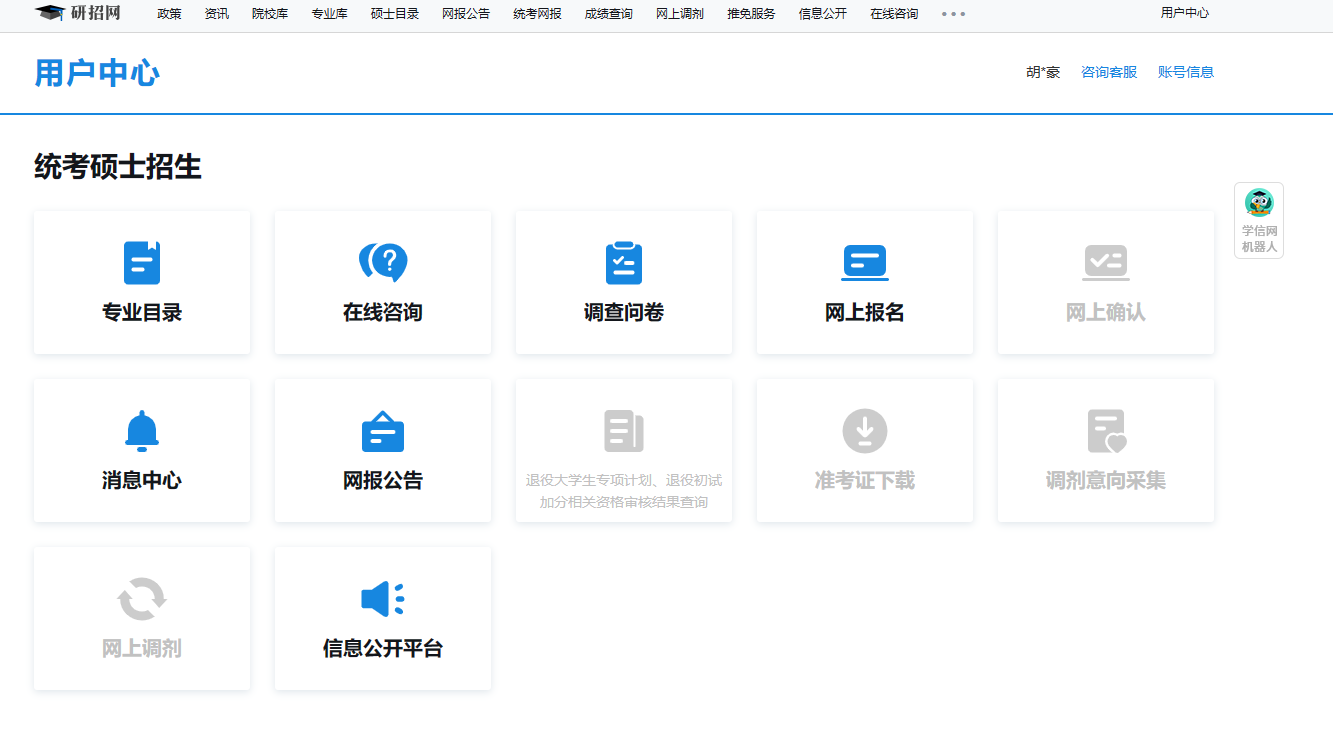This screenshot has height=748, width=1333.
Task: Click the 信息公开平台 speaker icon
Action: pyautogui.click(x=382, y=598)
